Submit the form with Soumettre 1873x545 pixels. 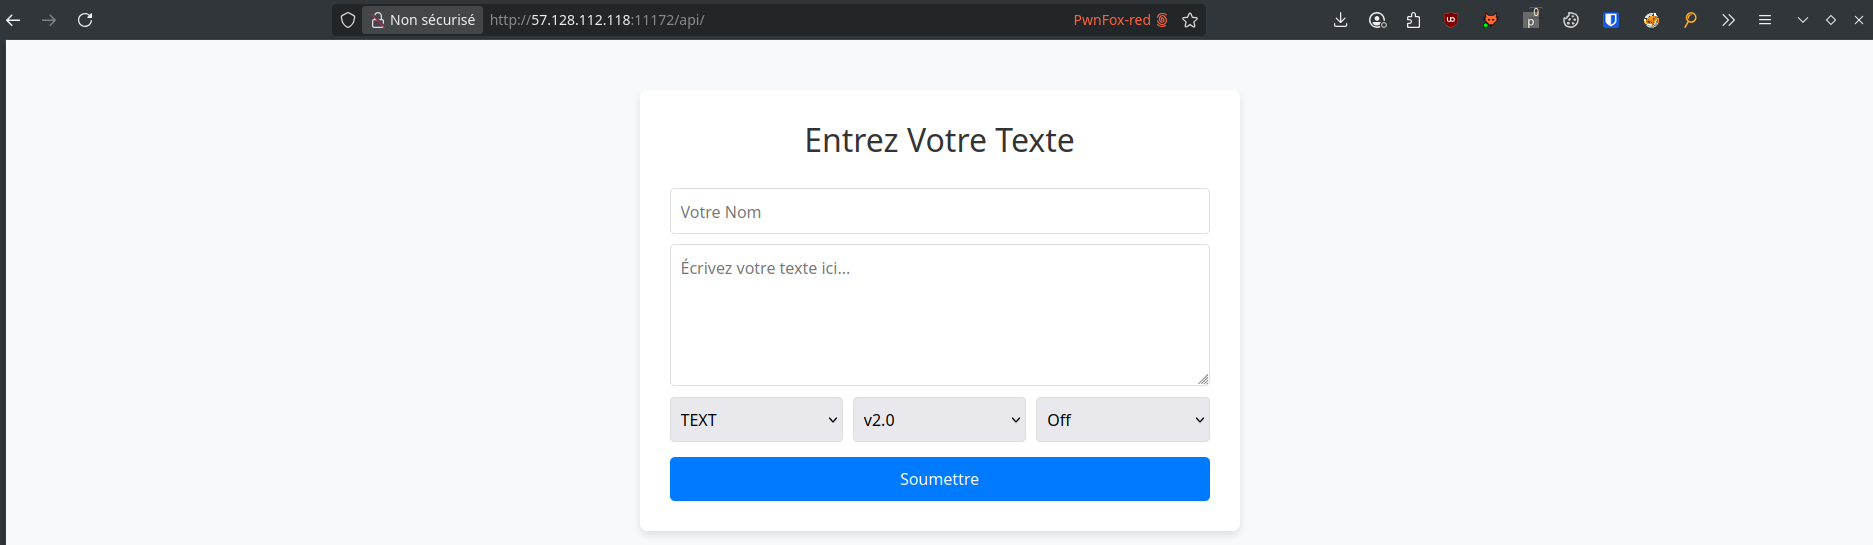pos(940,479)
